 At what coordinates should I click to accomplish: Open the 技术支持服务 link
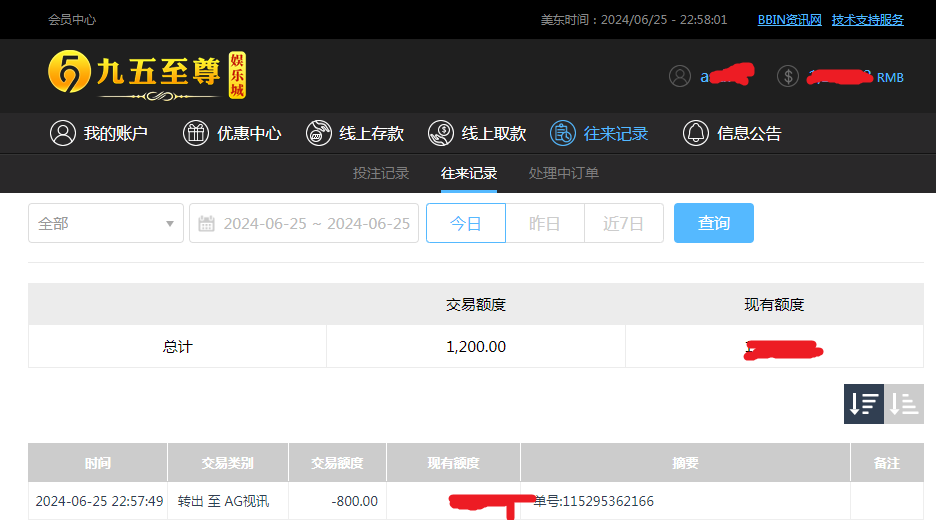point(867,20)
